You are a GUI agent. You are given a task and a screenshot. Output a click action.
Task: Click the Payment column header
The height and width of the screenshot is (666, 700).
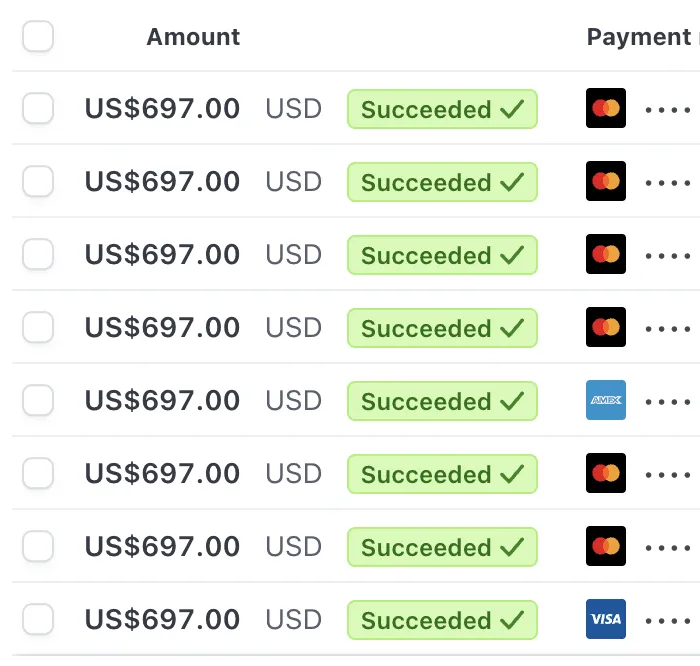pos(638,37)
